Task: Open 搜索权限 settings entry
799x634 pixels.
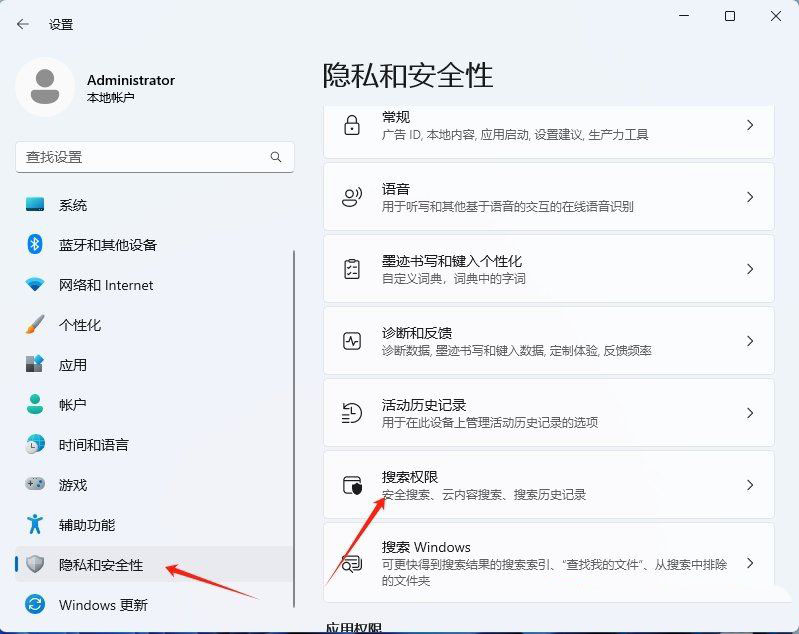Action: [x=548, y=485]
